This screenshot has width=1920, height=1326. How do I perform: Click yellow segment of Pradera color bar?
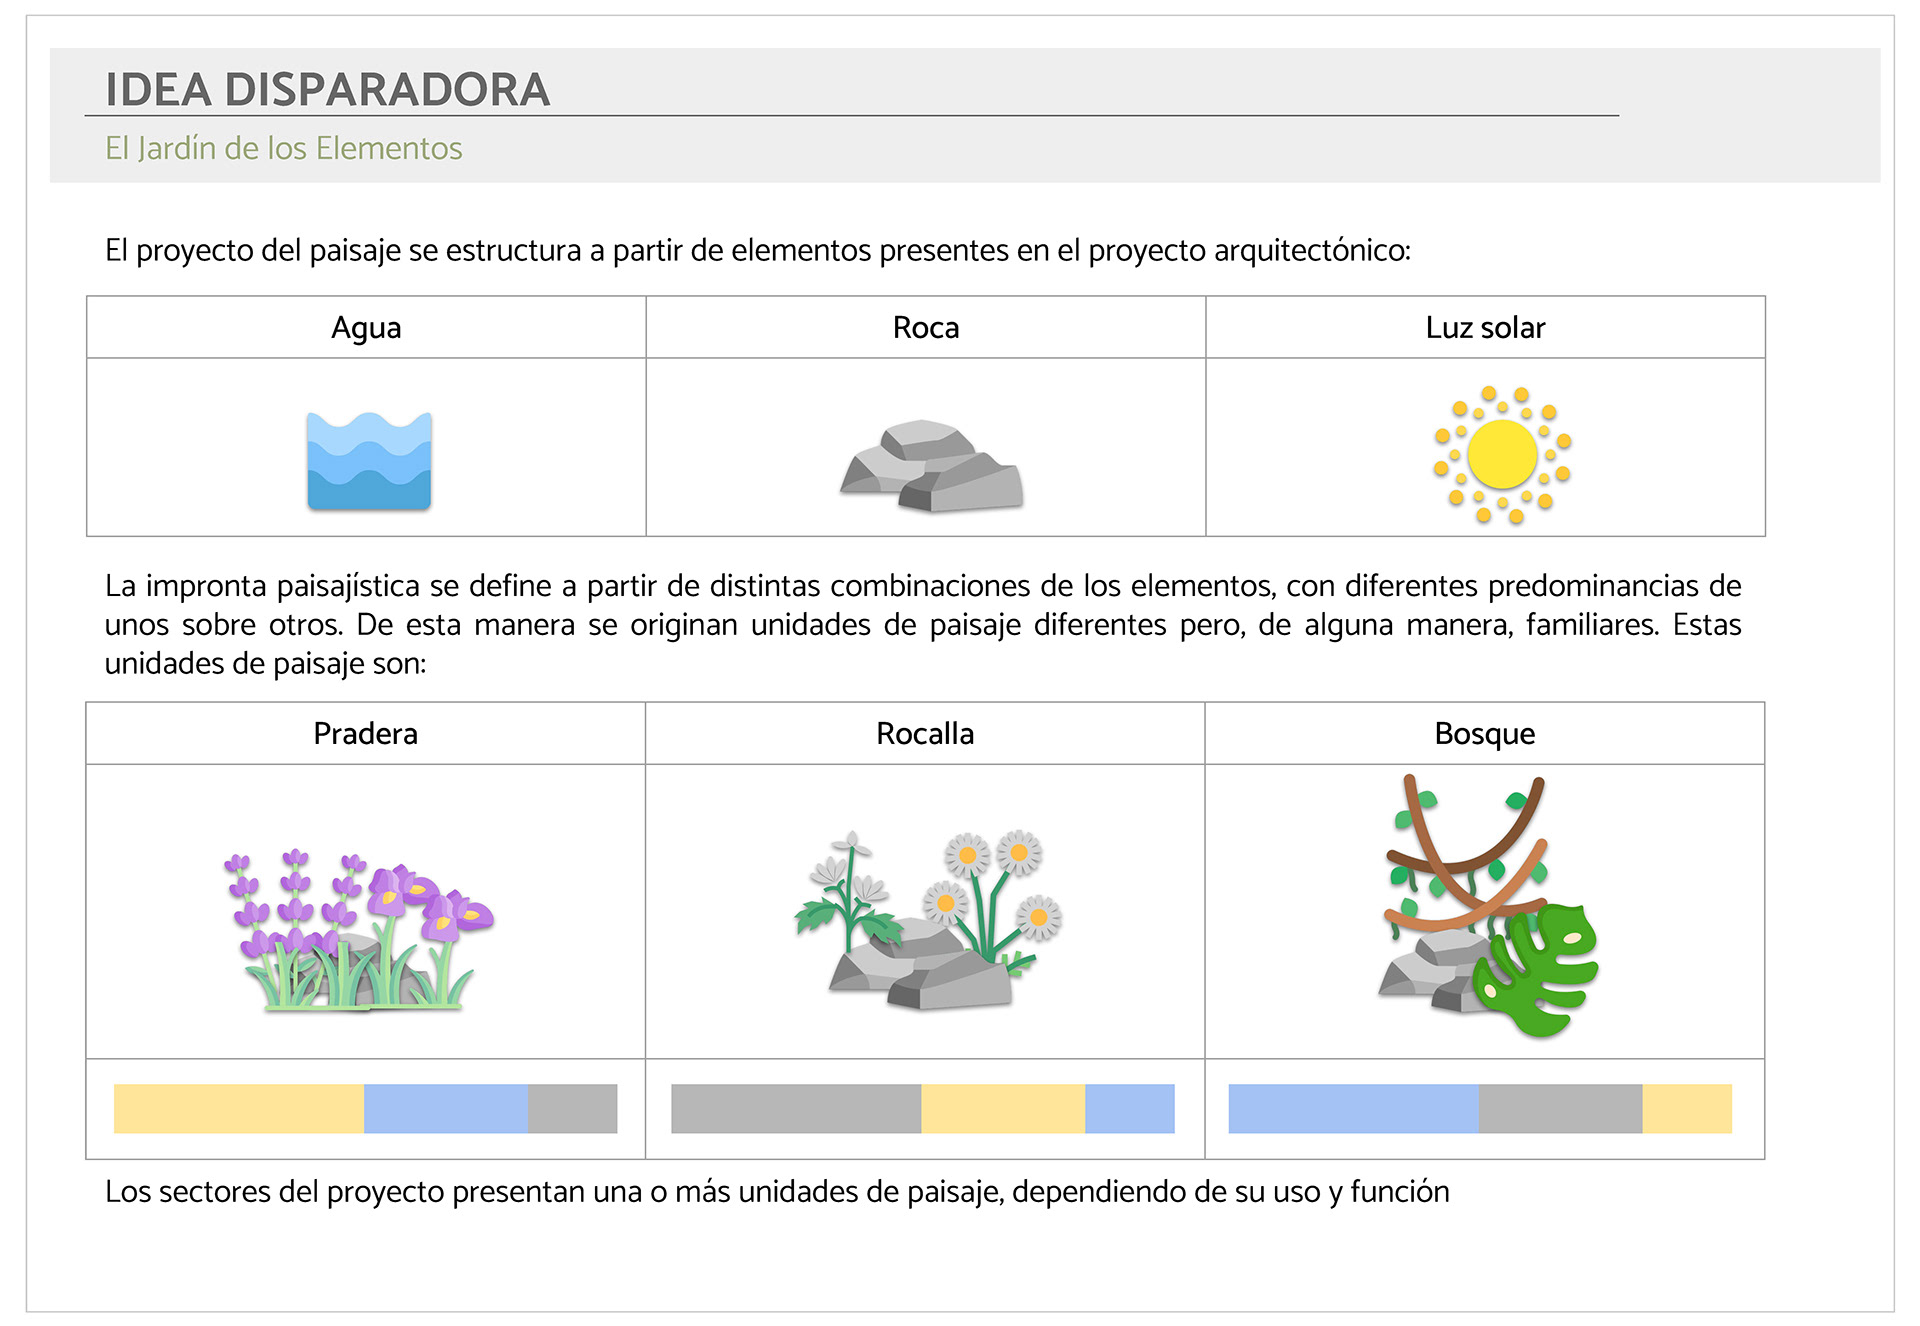tap(238, 1109)
